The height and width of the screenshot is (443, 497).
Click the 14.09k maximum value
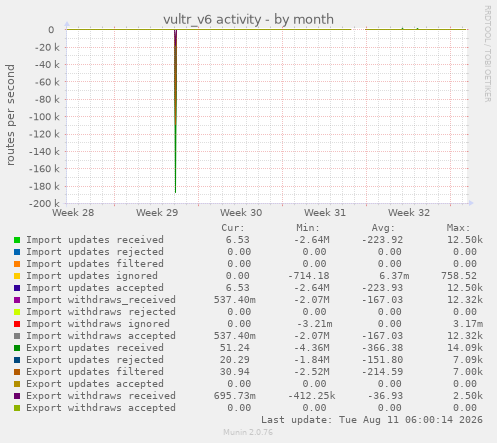tap(465, 348)
